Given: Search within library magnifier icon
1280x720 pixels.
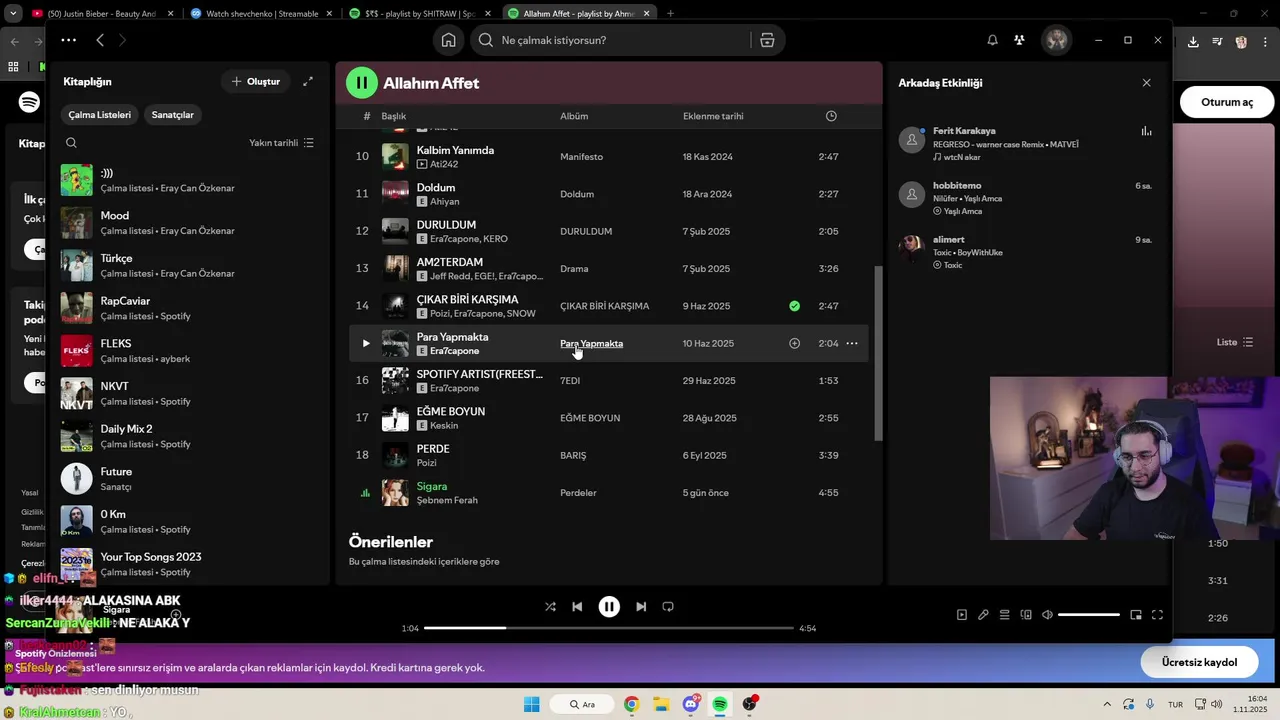Looking at the screenshot, I should (x=71, y=143).
